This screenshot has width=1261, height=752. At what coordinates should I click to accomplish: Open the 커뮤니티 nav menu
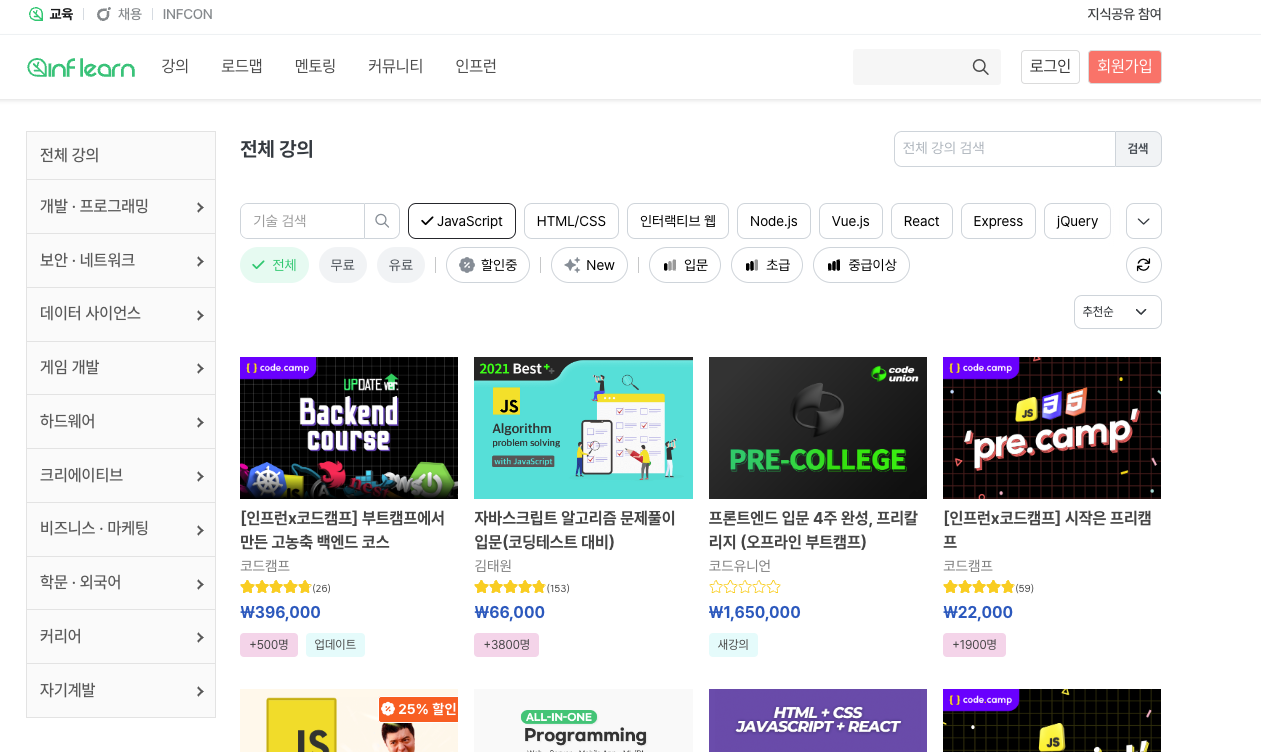click(x=395, y=66)
